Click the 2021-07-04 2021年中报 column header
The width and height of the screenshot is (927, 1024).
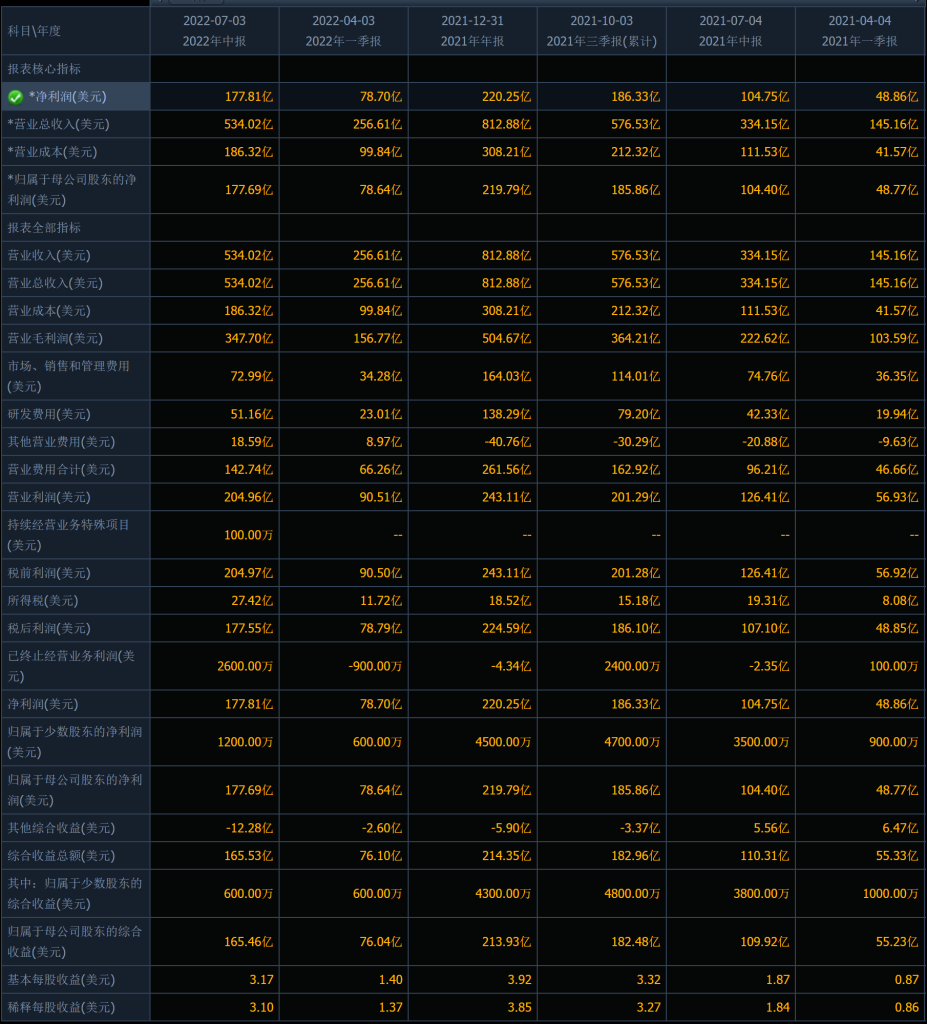coord(730,31)
